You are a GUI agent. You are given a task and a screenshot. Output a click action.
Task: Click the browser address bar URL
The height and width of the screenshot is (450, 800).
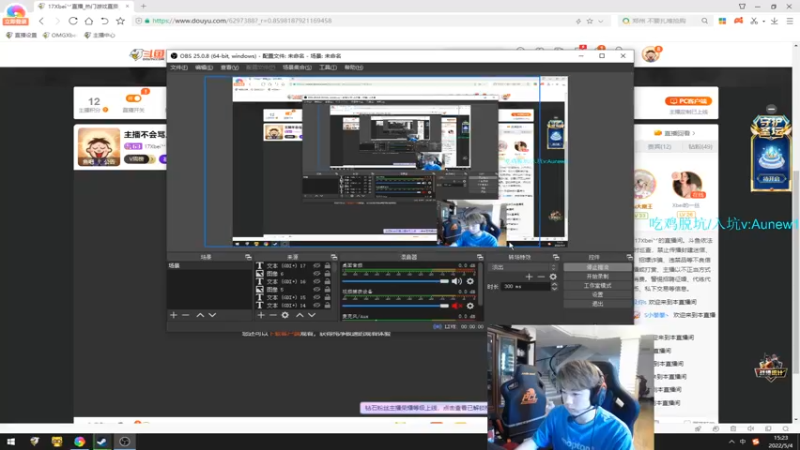(242, 21)
